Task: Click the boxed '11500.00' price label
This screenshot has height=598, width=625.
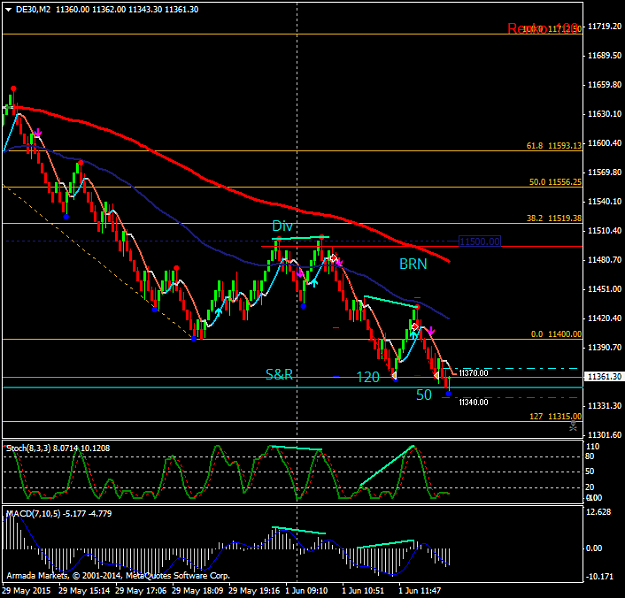Action: click(x=480, y=242)
